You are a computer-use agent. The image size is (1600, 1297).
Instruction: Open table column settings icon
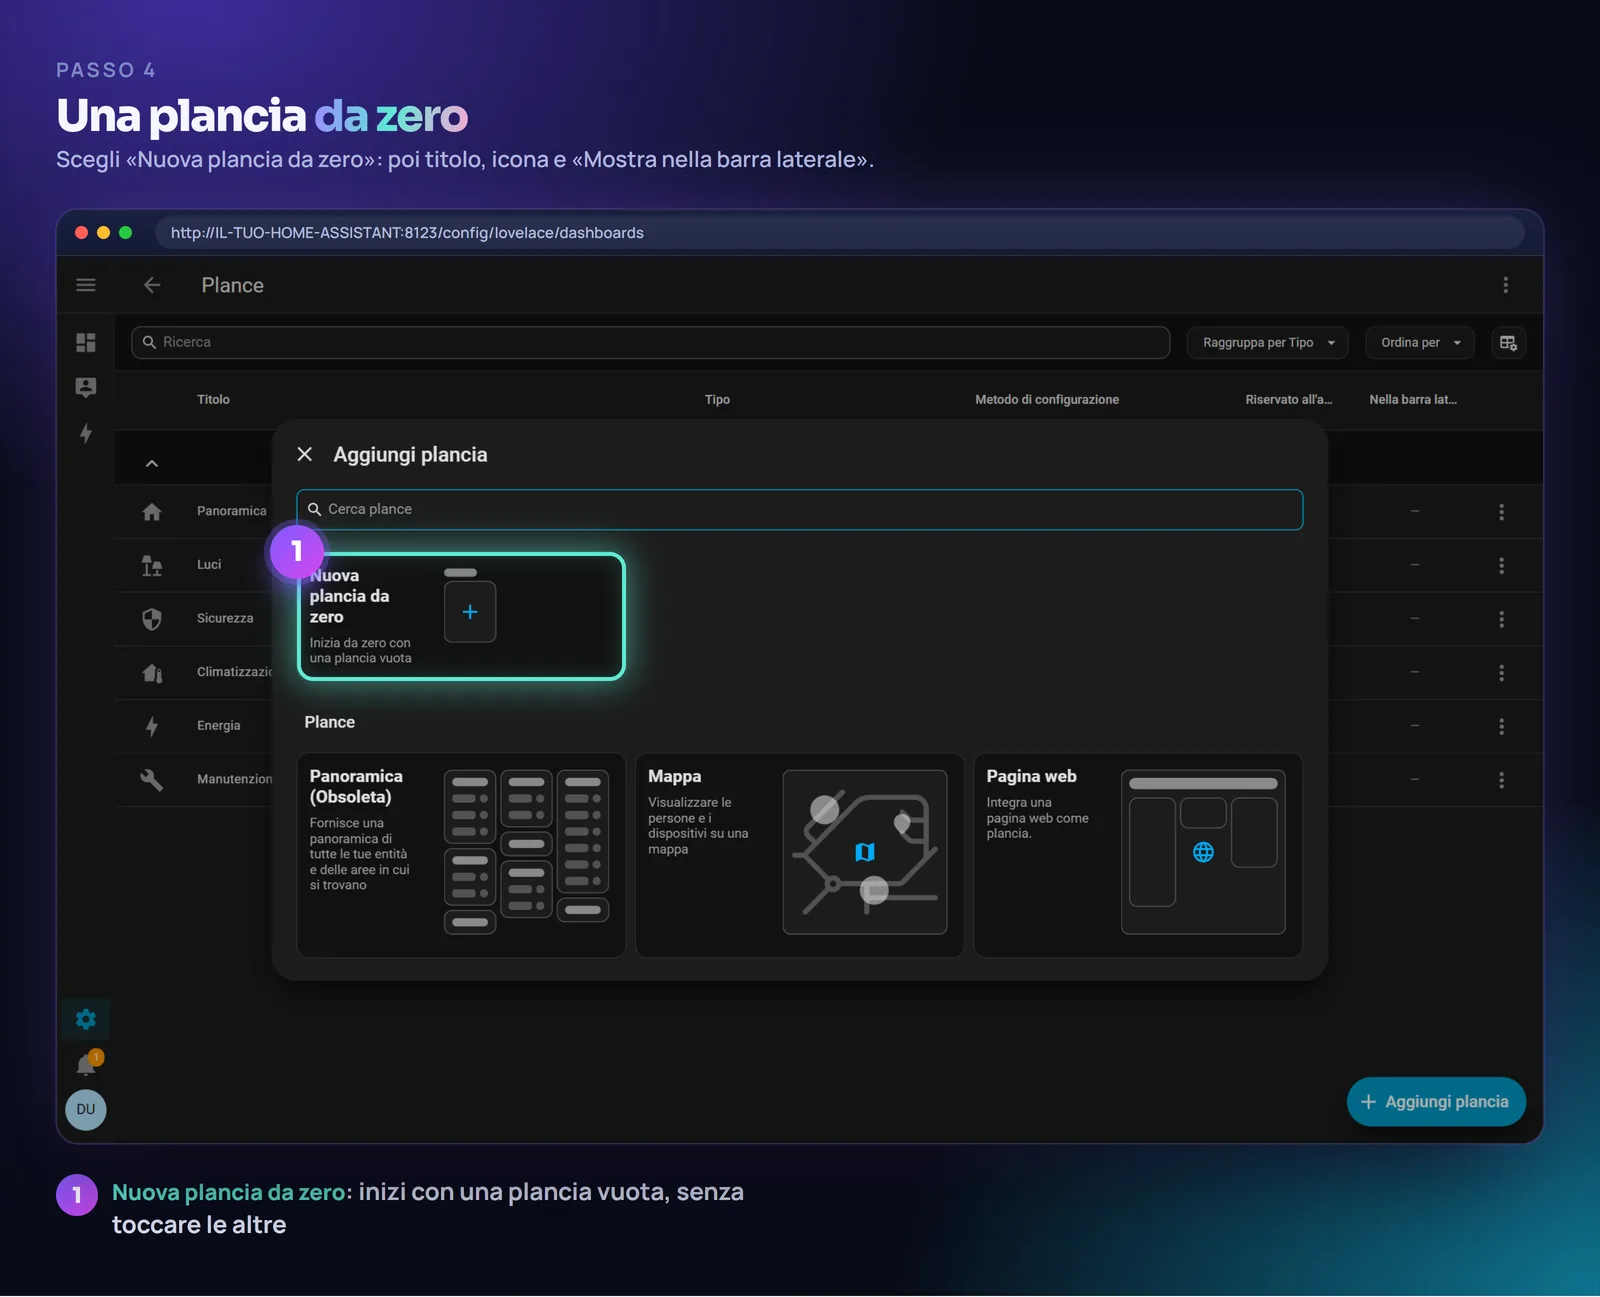coord(1508,343)
